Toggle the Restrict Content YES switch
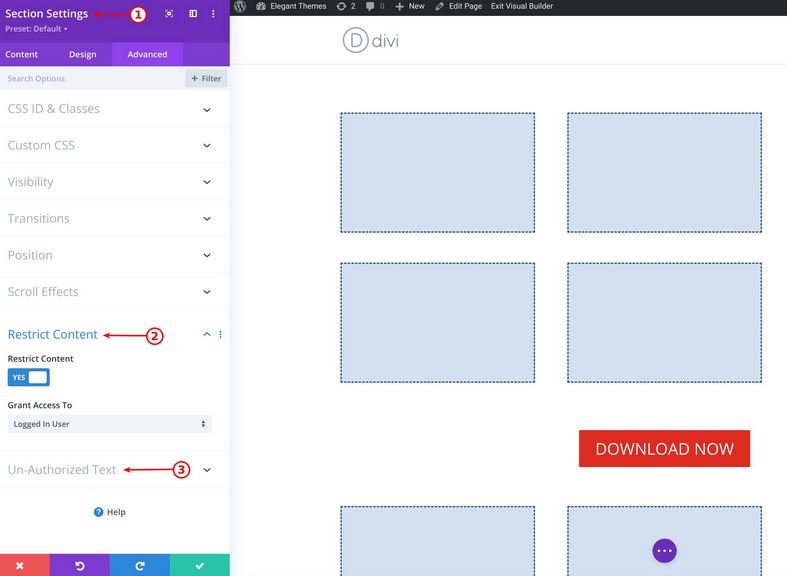 coord(29,377)
